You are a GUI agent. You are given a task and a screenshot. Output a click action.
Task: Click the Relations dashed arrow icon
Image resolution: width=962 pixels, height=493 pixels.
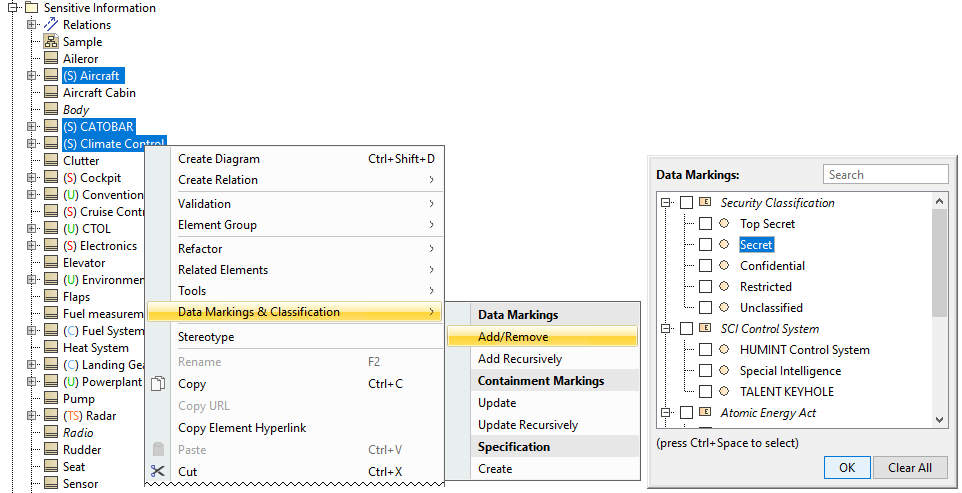coord(51,25)
